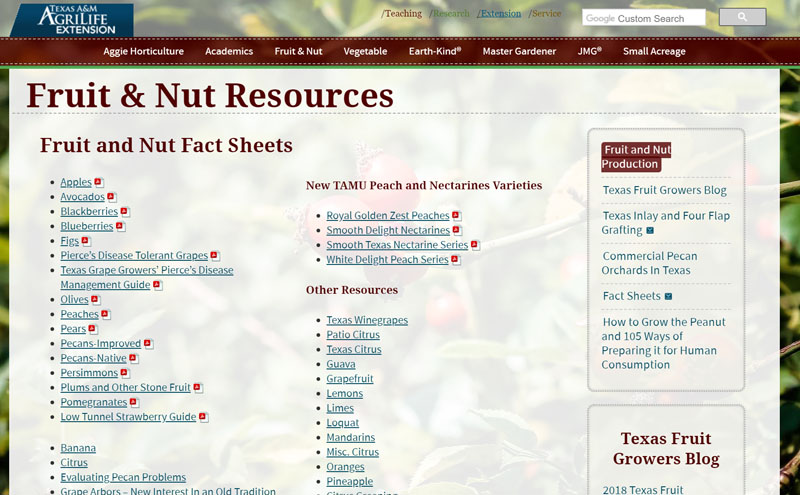Click PDF icon beside White Delight Peach Series
800x495 pixels.
(455, 260)
